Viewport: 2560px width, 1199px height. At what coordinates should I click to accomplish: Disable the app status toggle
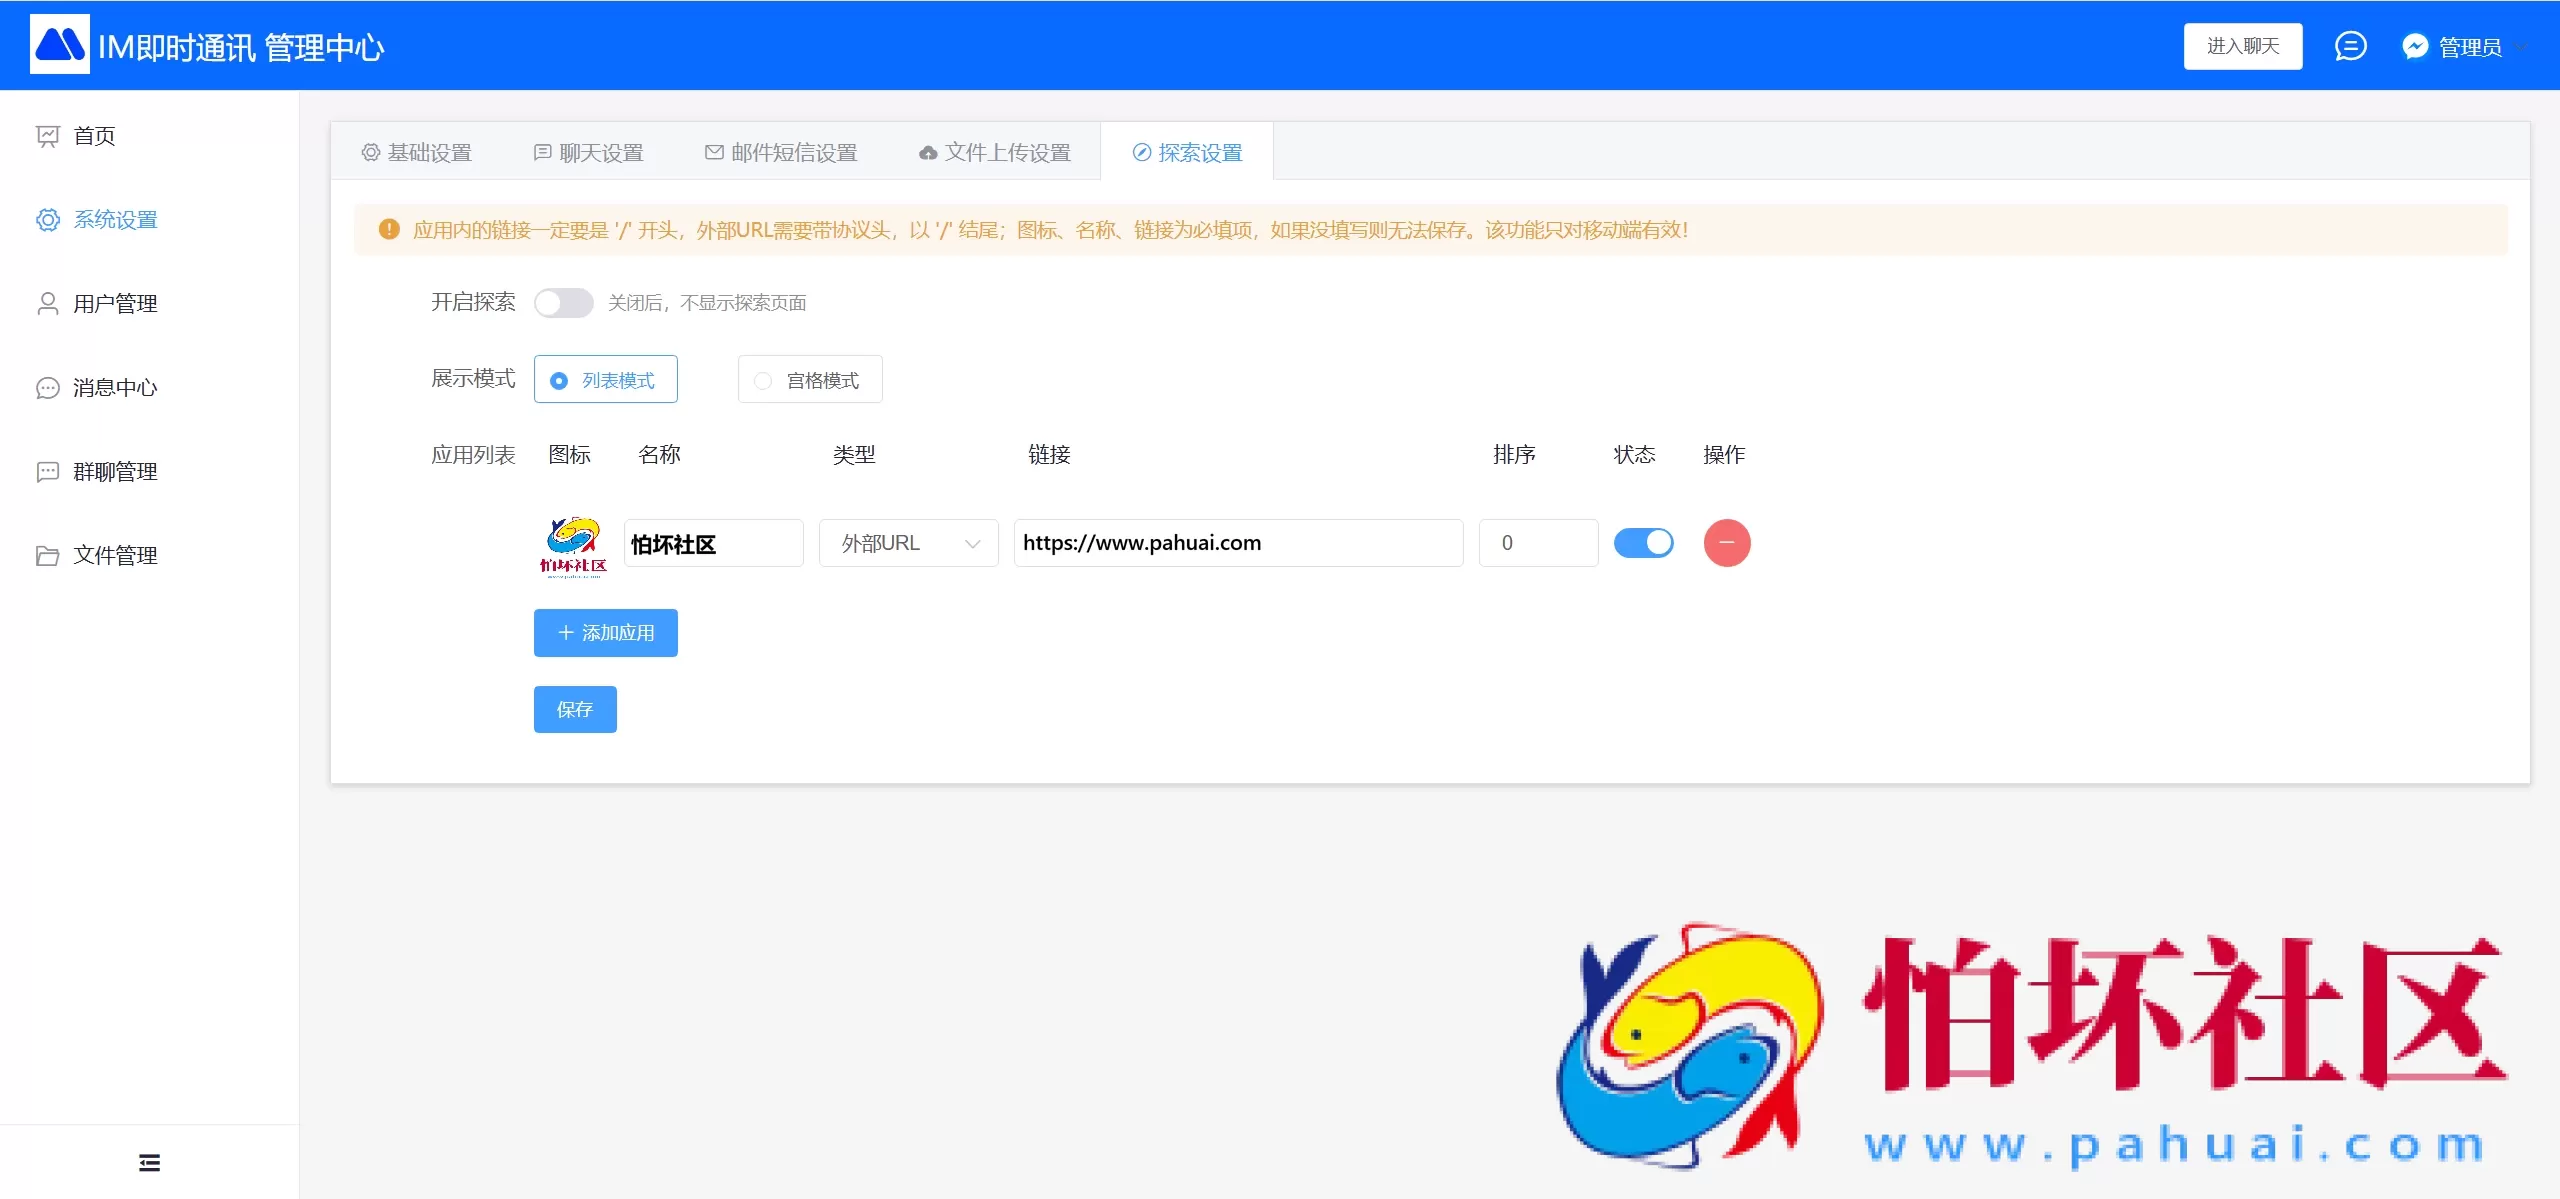click(1643, 542)
